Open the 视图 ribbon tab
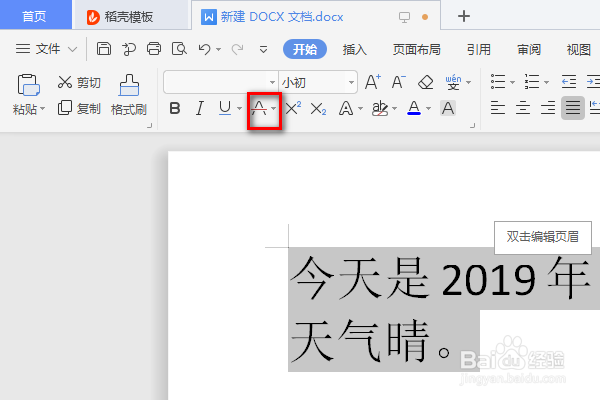This screenshot has height=400, width=600. point(579,49)
